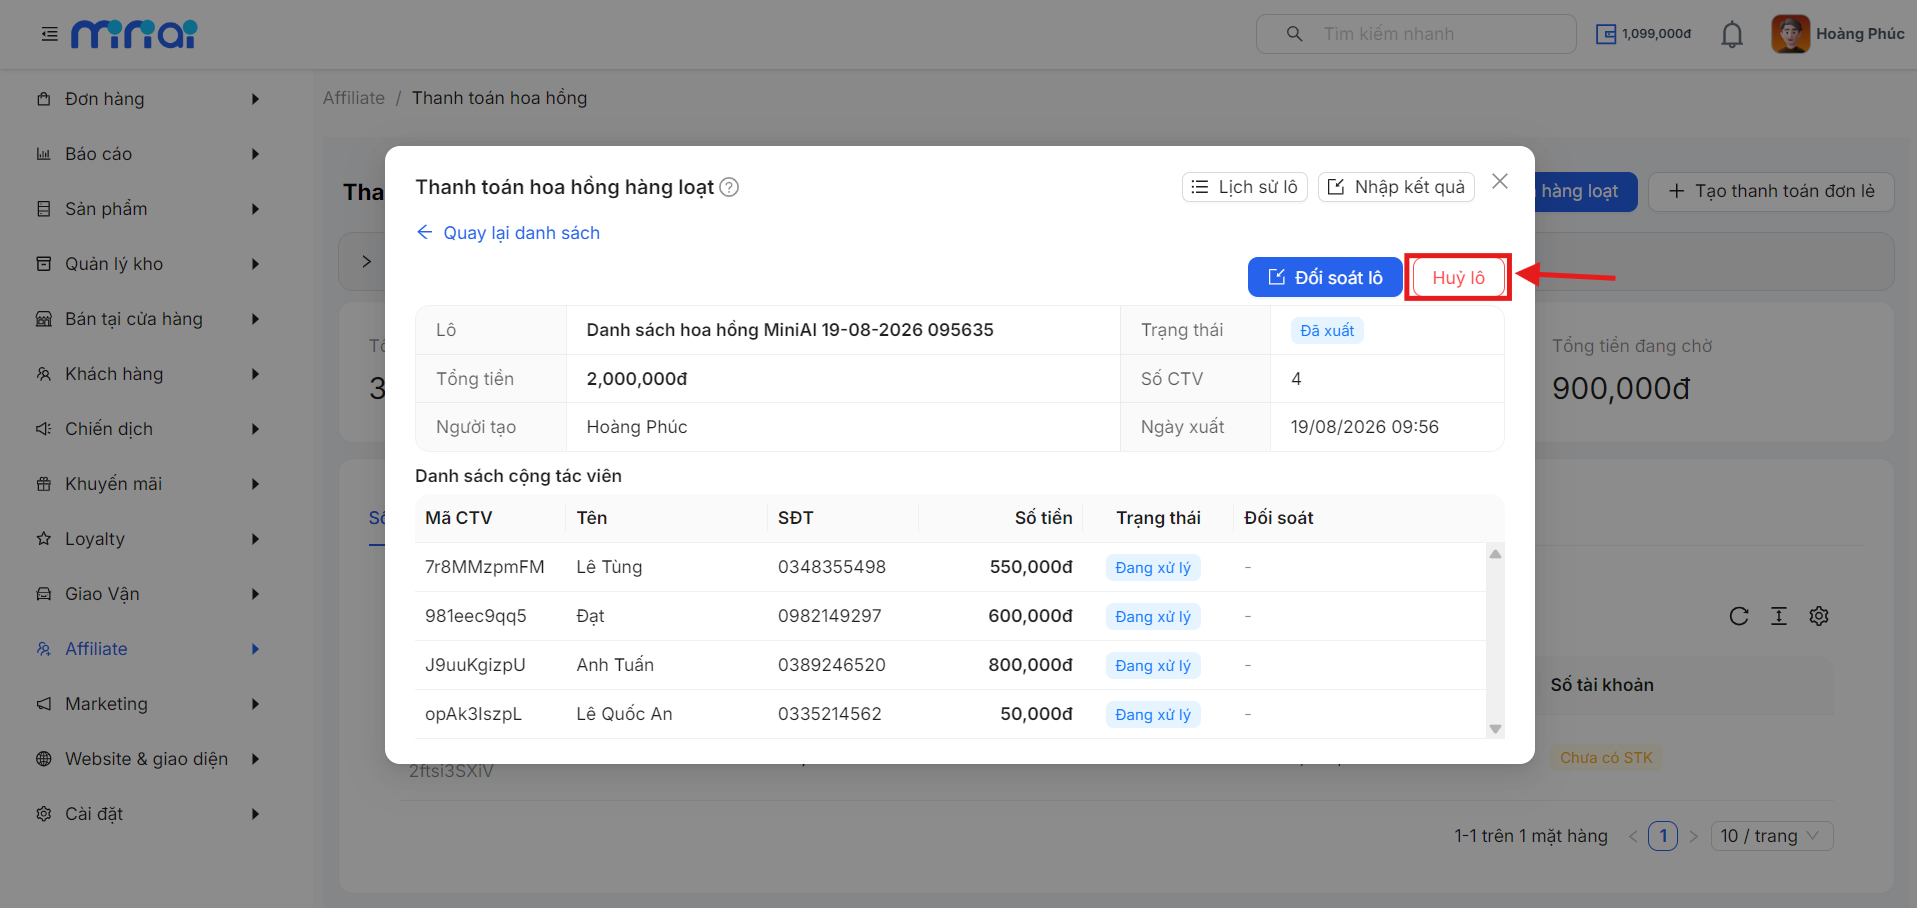Open the notification bell

point(1732,35)
